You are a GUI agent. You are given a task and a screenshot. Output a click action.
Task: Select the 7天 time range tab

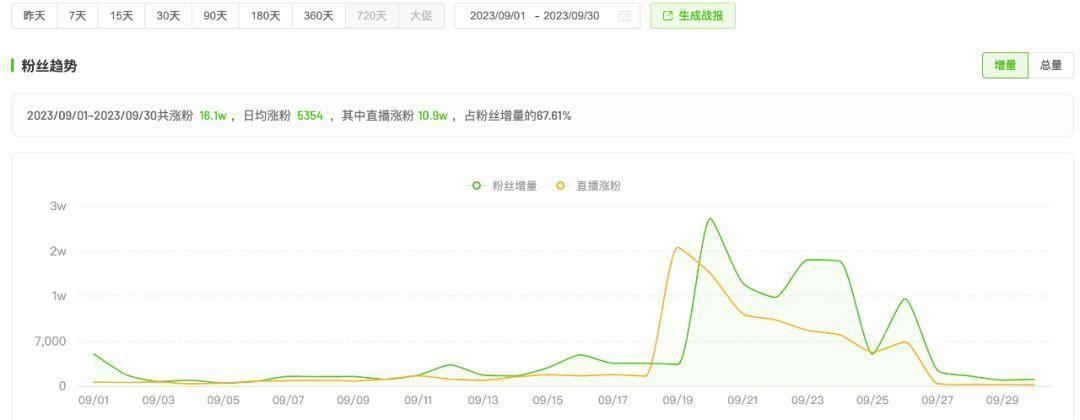pyautogui.click(x=77, y=16)
